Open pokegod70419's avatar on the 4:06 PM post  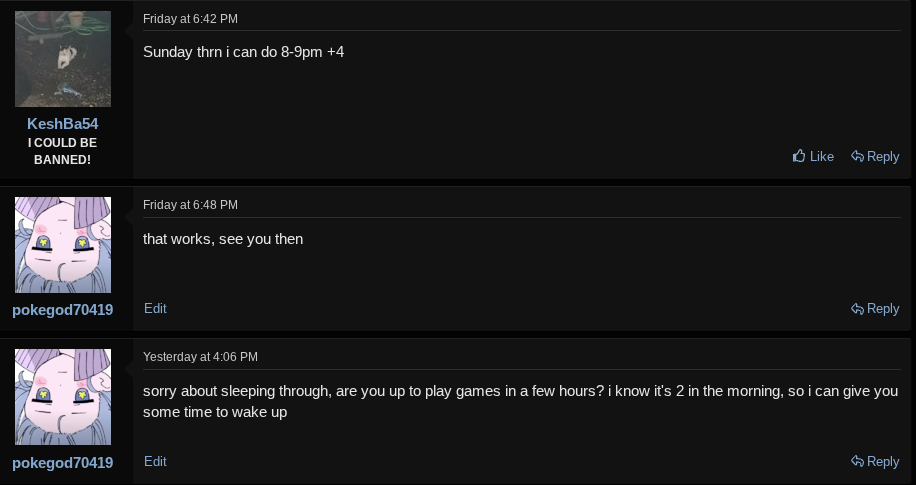(x=63, y=397)
